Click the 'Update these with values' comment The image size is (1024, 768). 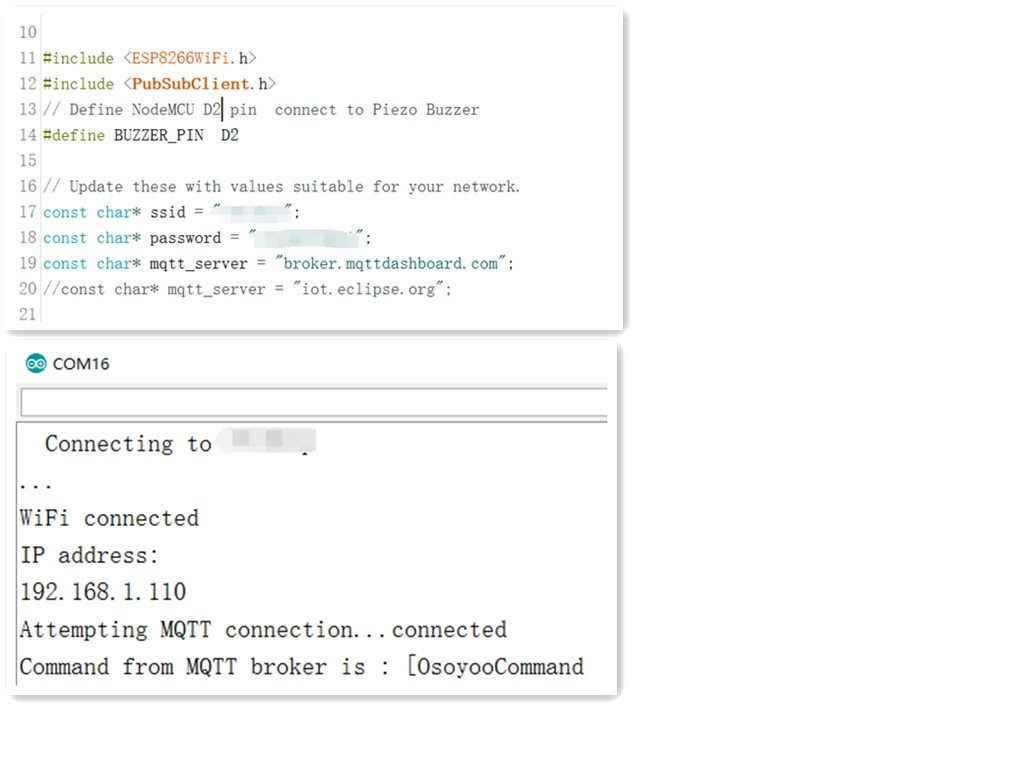point(281,187)
